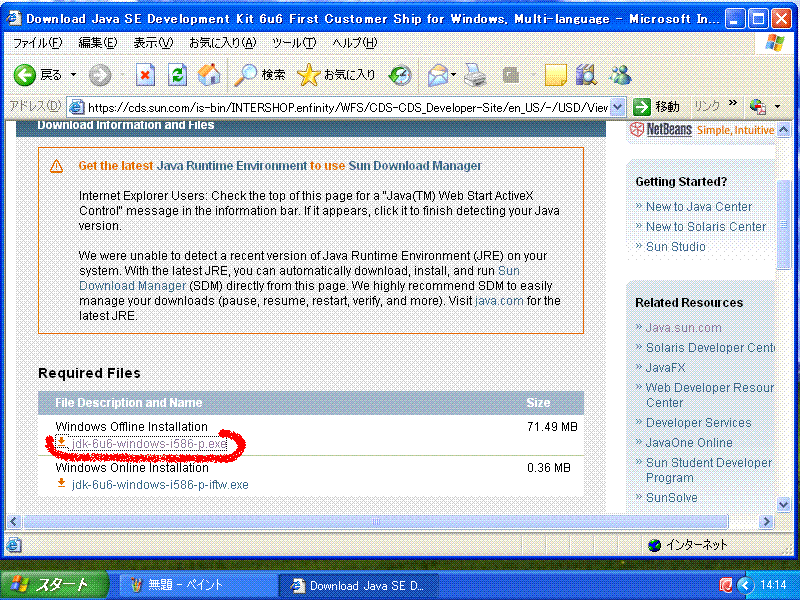Open the Back button history dropdown arrow
This screenshot has width=800, height=600.
pos(73,75)
